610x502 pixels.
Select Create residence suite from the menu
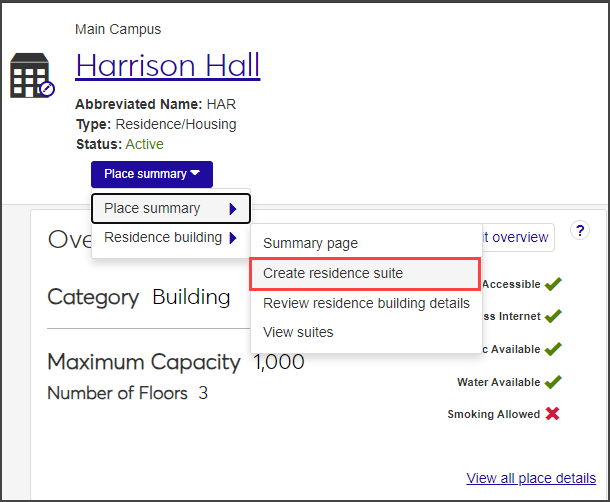333,273
